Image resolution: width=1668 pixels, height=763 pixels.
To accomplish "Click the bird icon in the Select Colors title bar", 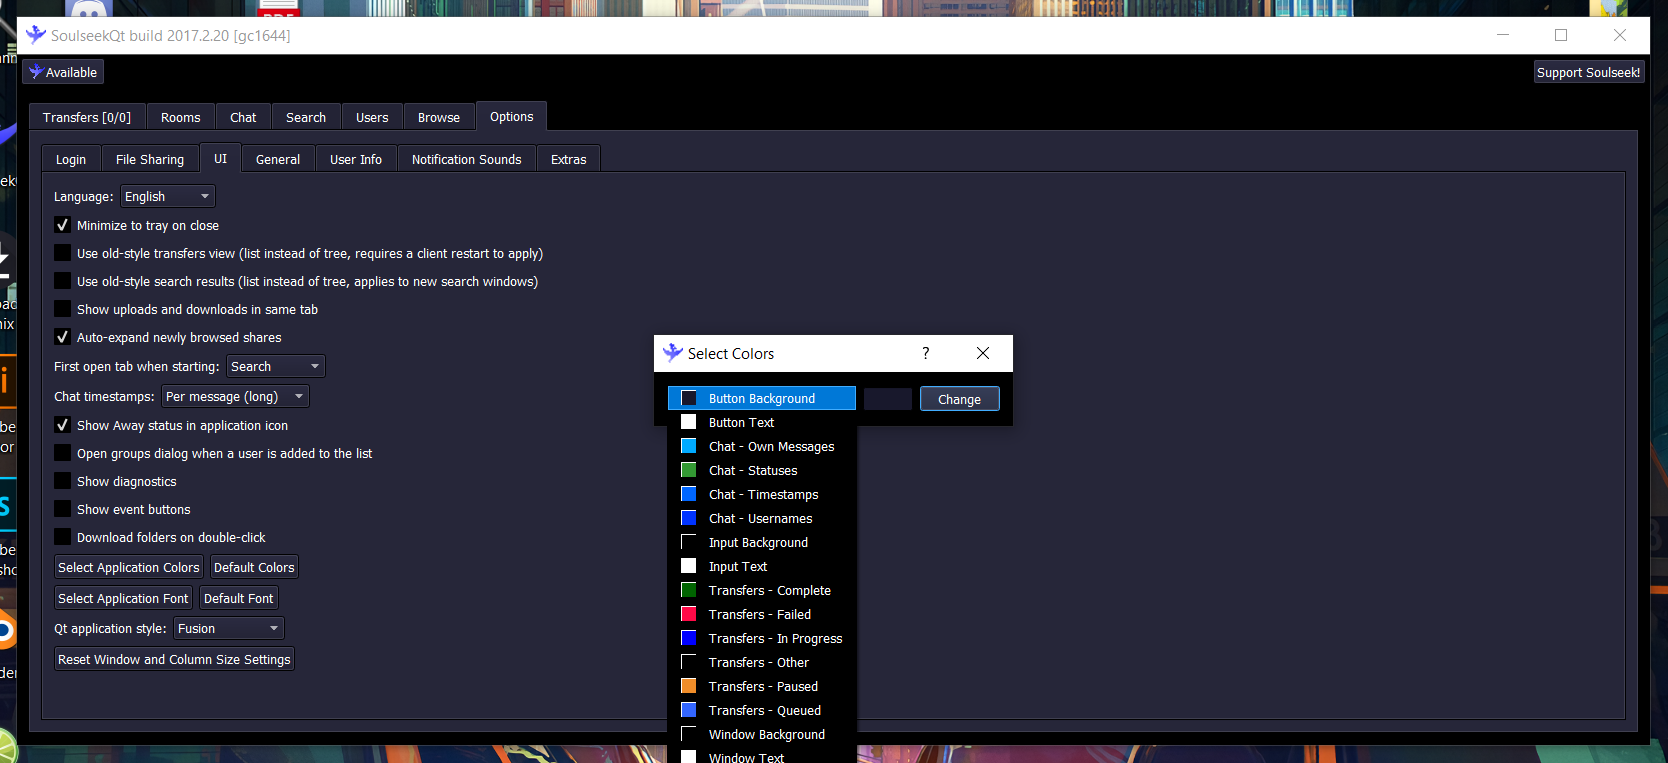I will click(673, 353).
